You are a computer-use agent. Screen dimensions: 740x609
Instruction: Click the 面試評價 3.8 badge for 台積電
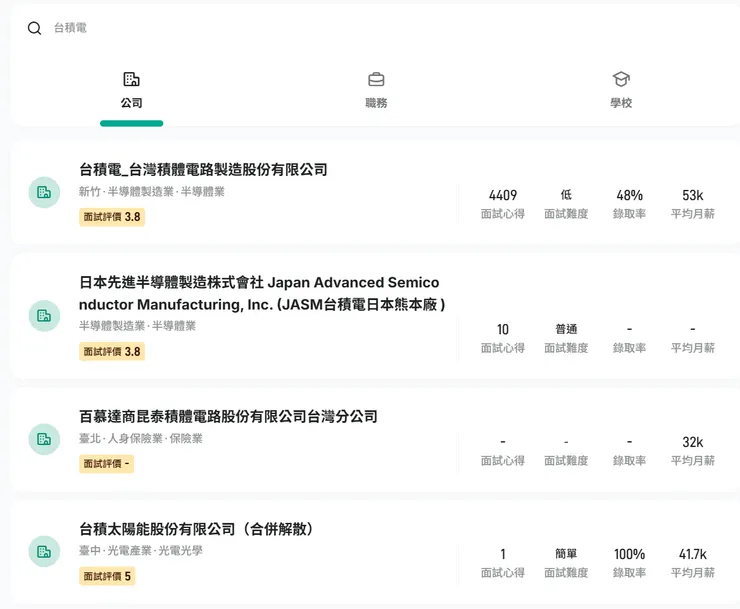112,217
